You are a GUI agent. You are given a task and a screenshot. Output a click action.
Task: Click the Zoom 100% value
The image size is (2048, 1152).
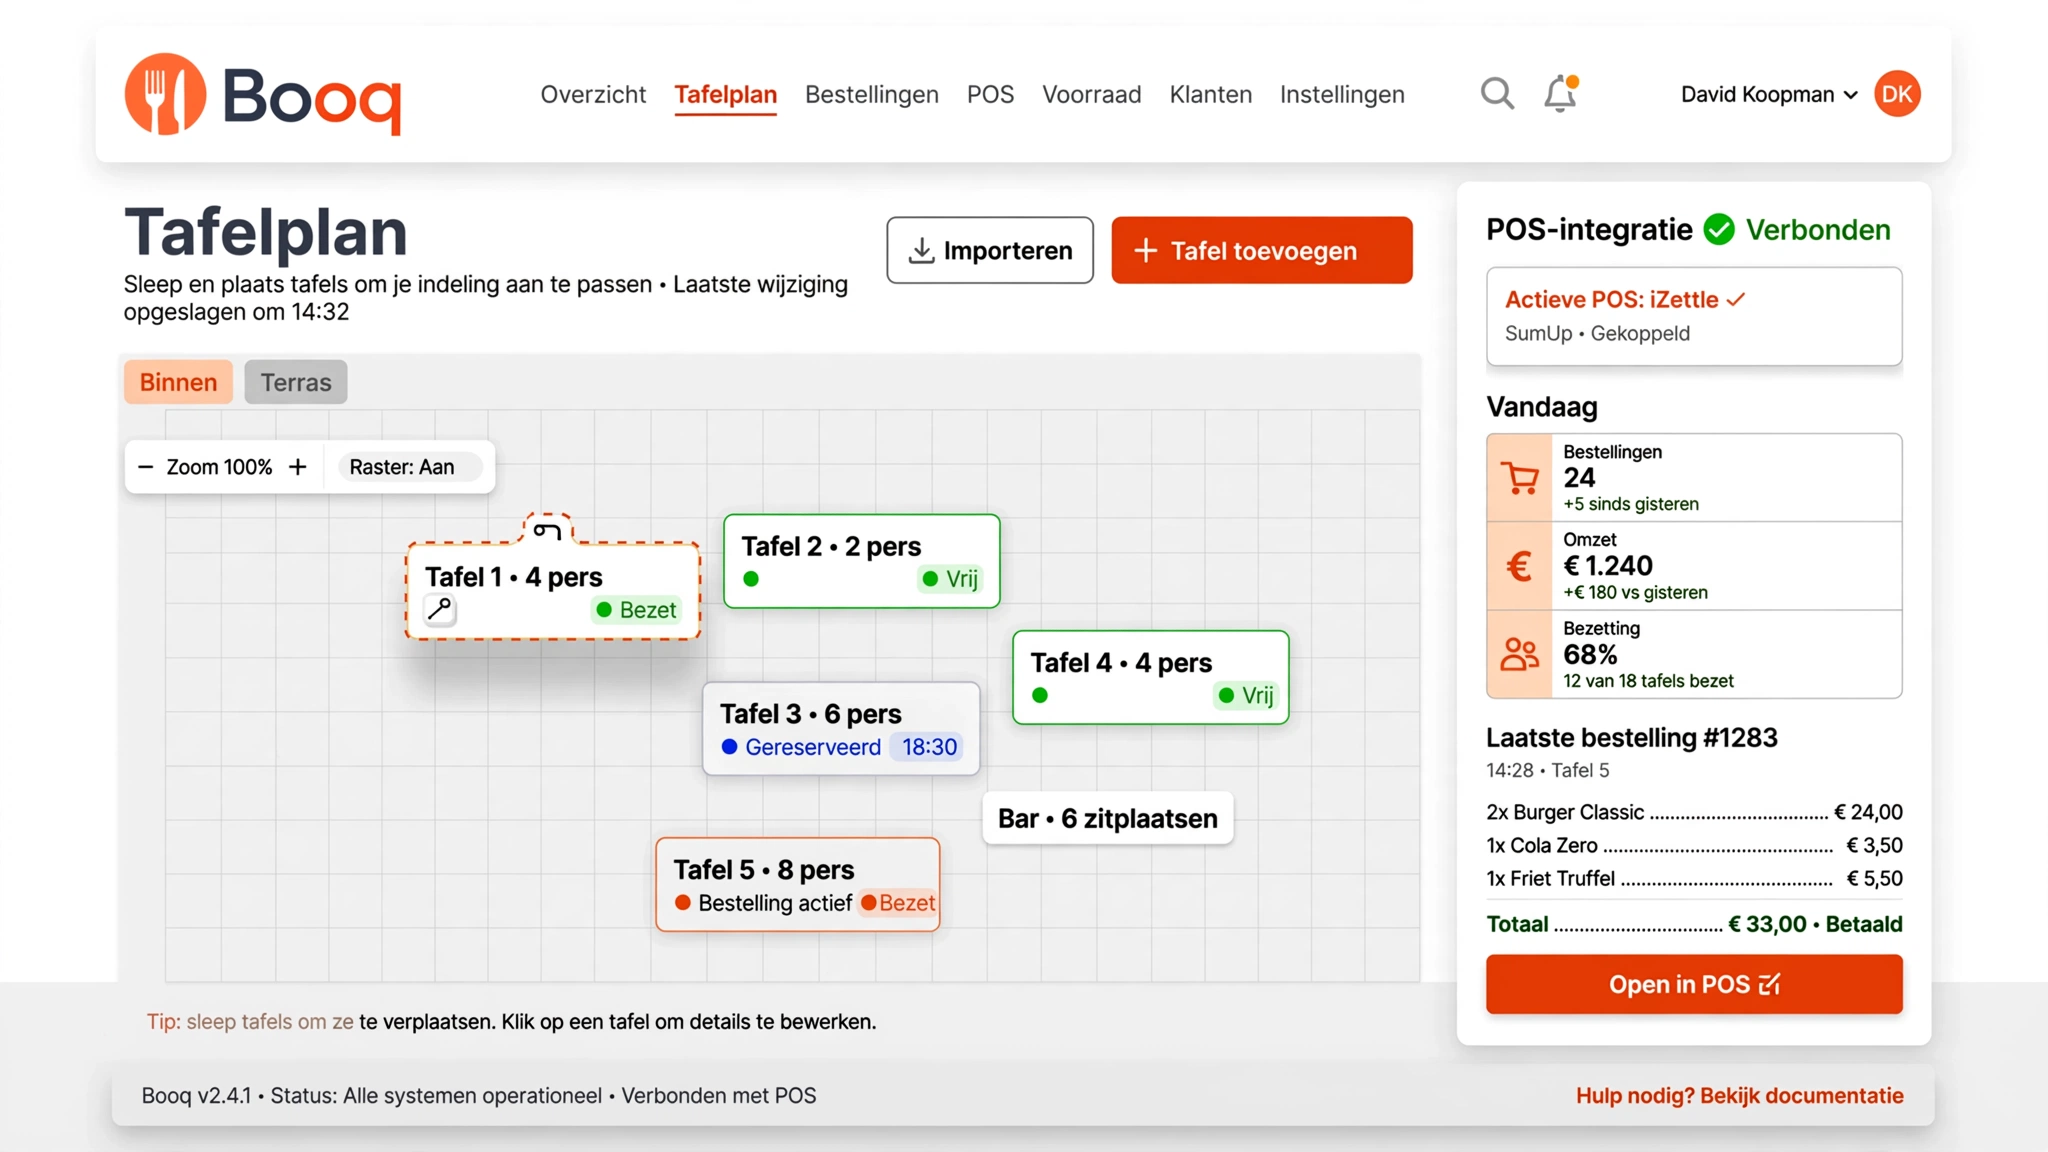219,467
